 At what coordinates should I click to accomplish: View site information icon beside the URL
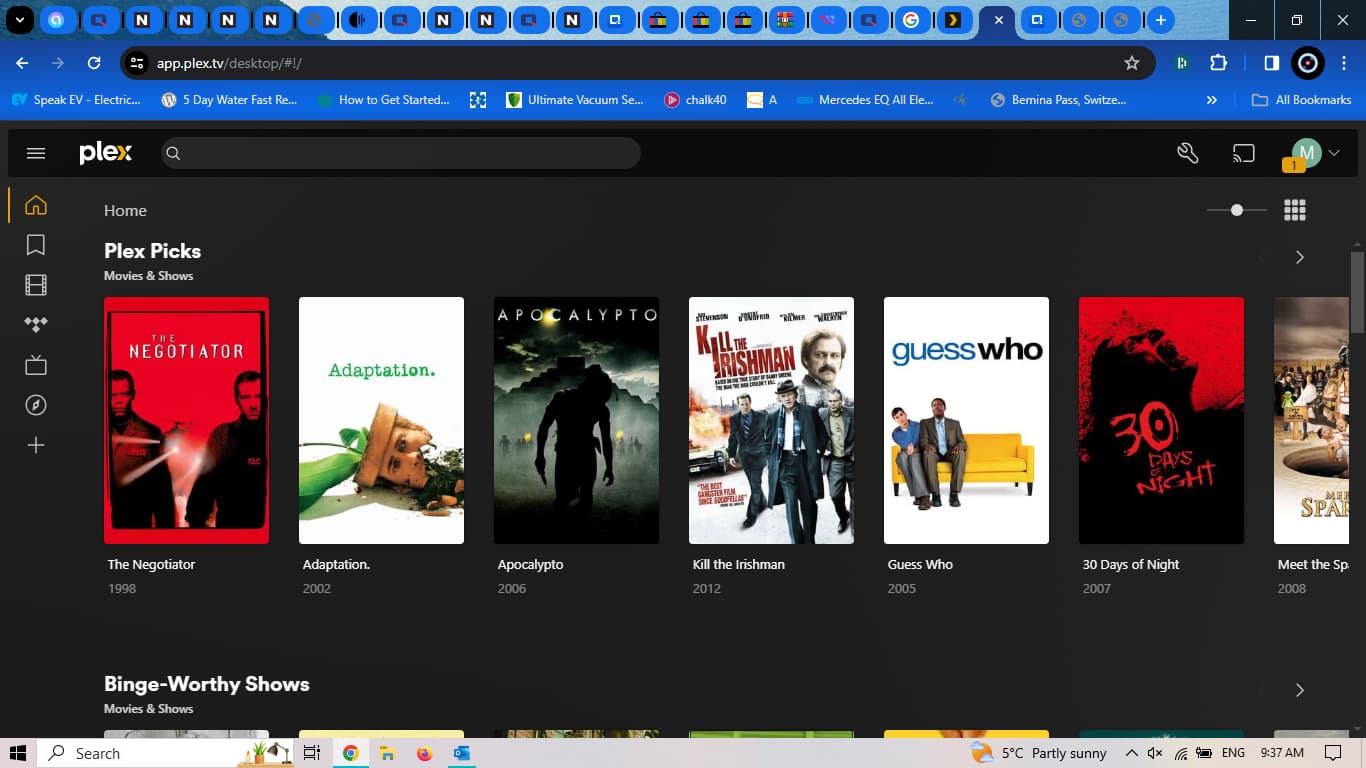coord(137,63)
